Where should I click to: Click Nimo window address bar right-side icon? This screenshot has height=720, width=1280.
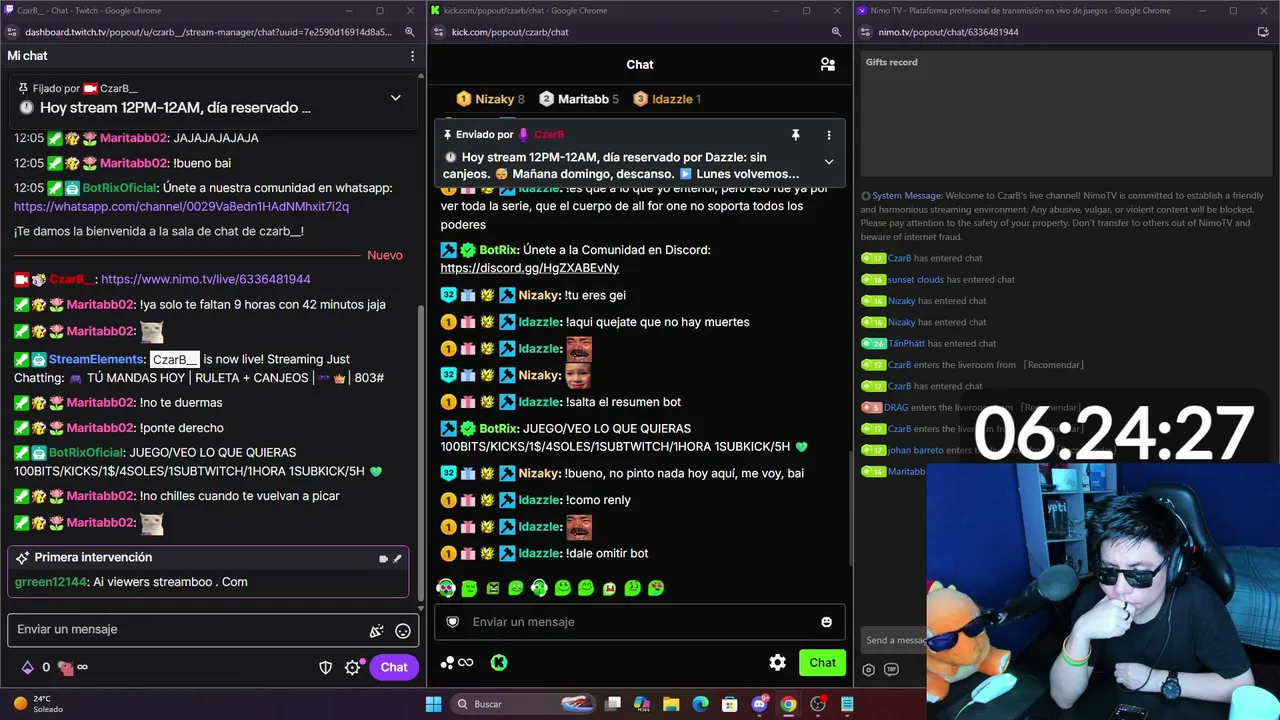(x=1263, y=32)
